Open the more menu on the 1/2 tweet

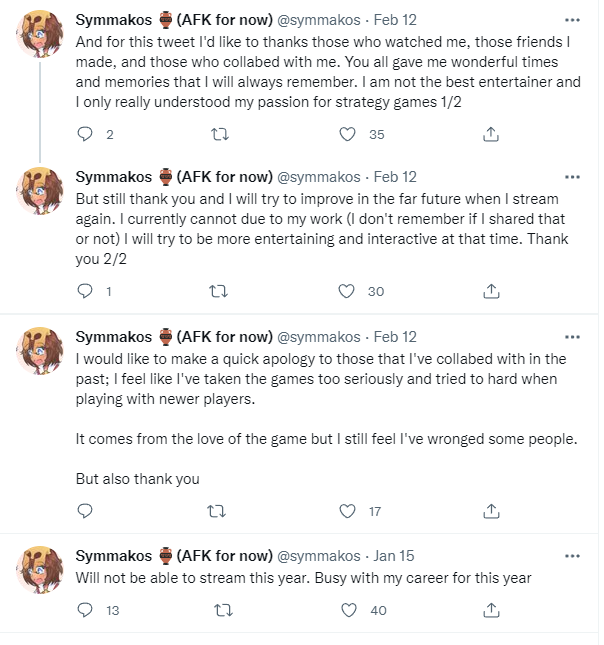click(572, 20)
